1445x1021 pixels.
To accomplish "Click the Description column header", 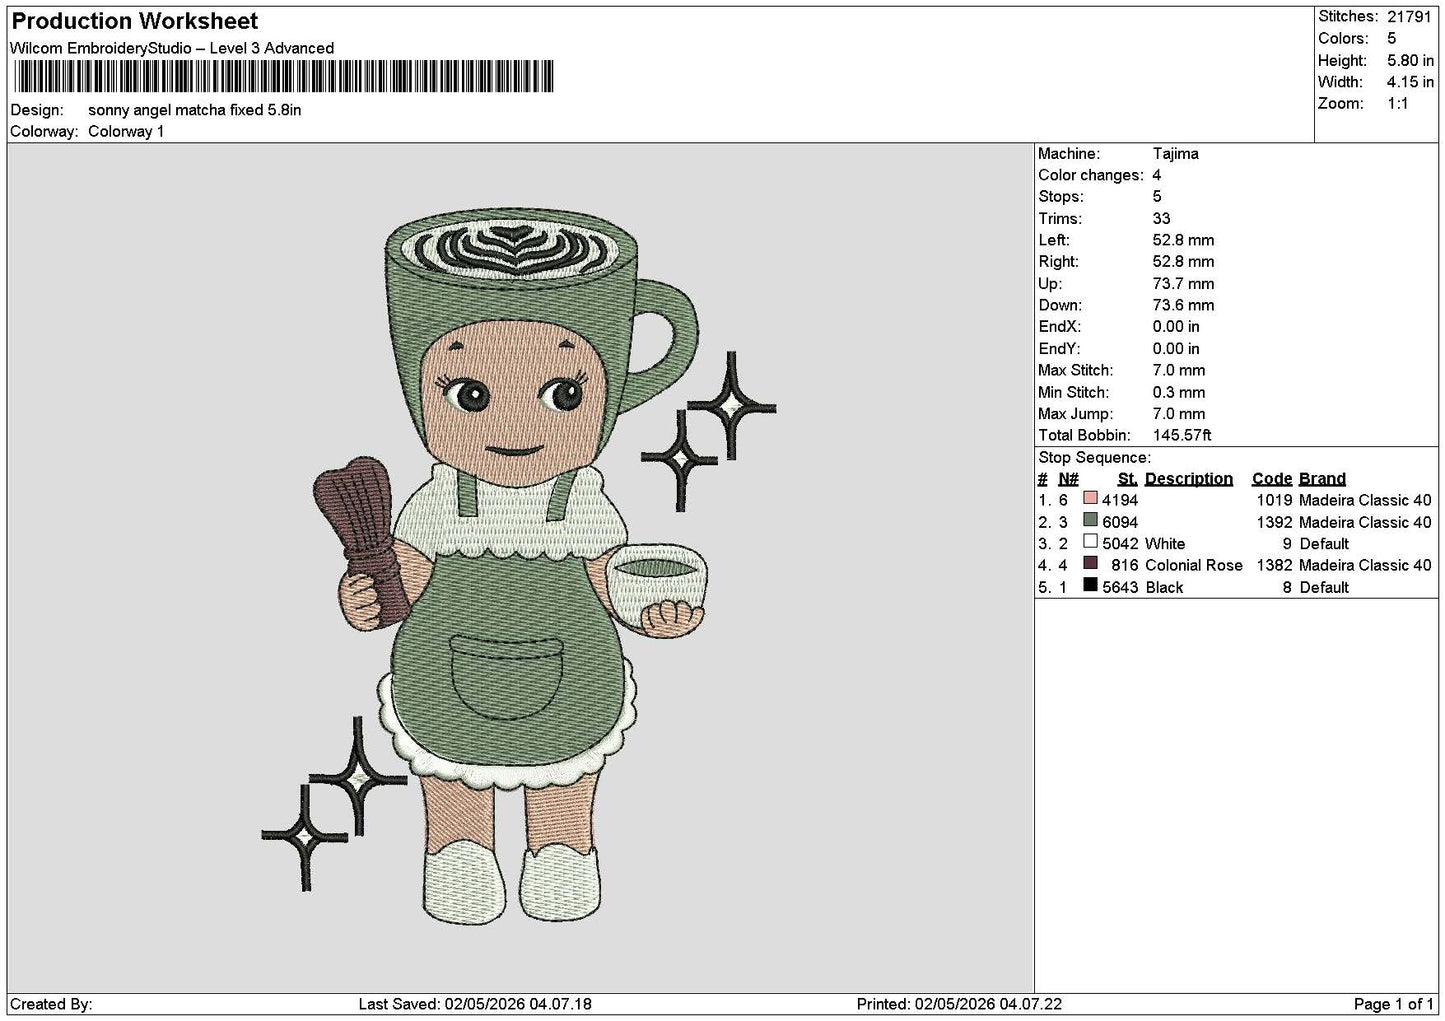I will pyautogui.click(x=1189, y=478).
